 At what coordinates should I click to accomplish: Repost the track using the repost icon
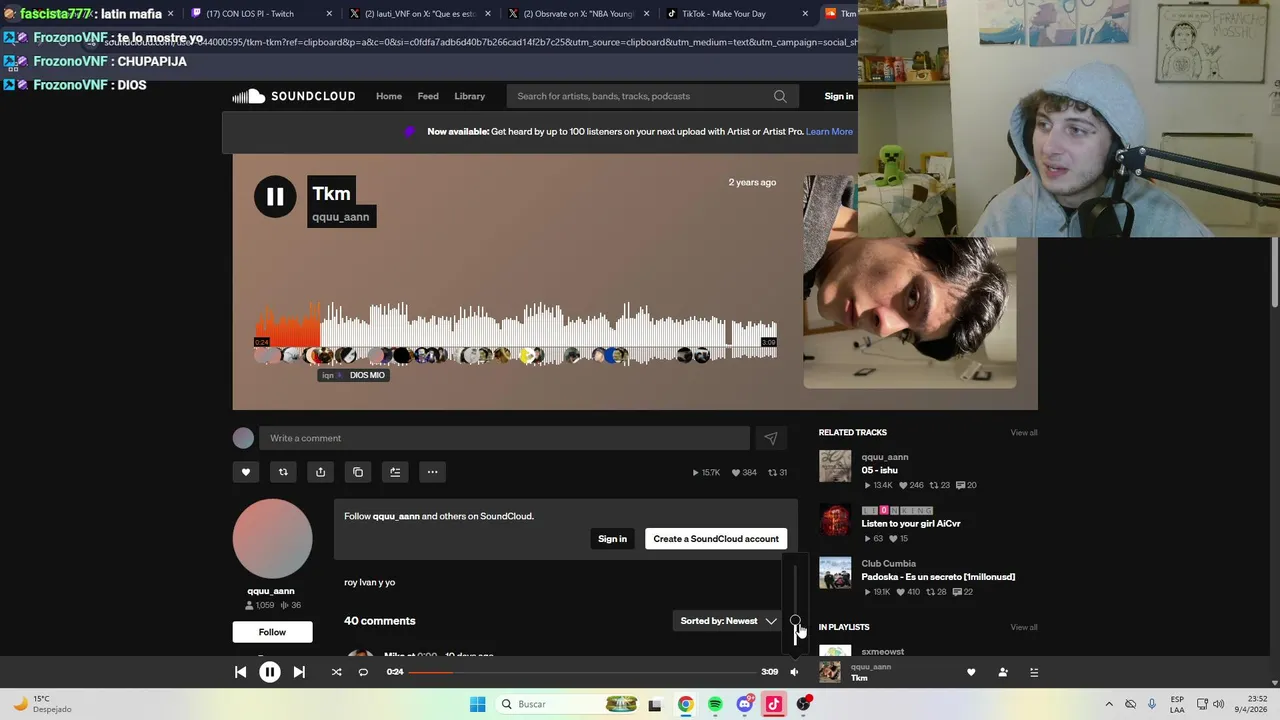click(283, 472)
